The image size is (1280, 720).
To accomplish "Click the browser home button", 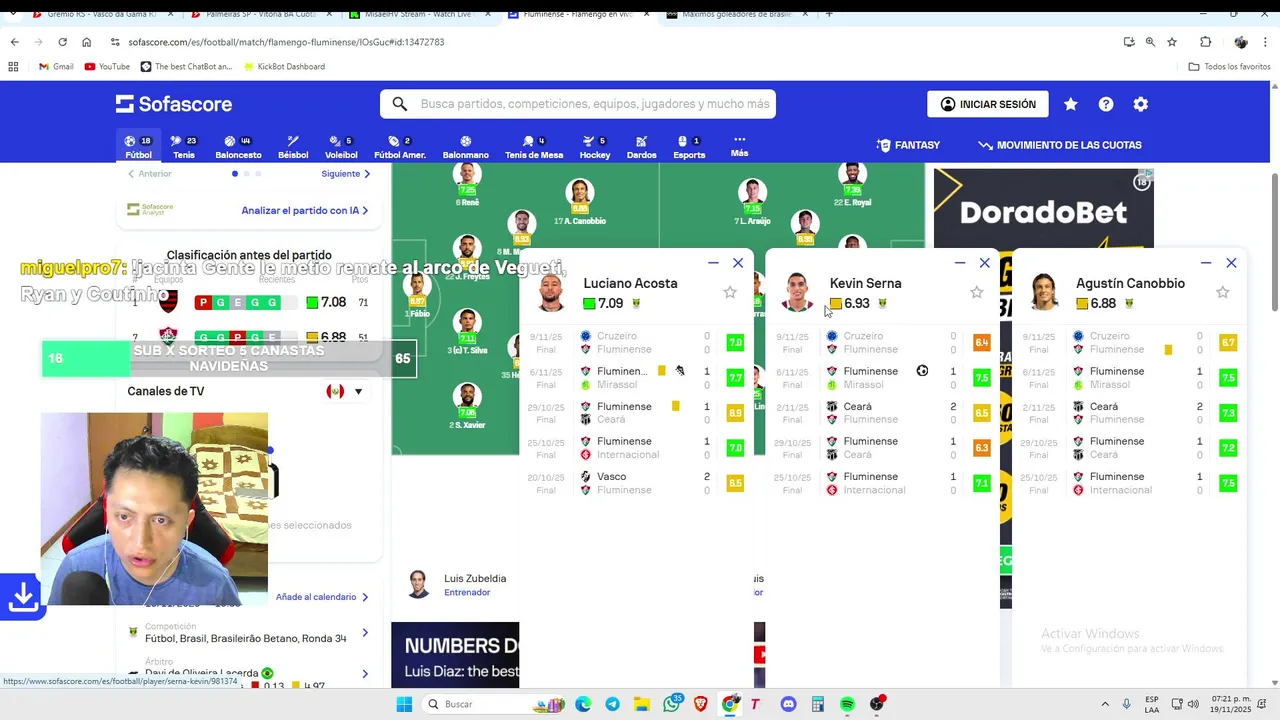I will (87, 42).
